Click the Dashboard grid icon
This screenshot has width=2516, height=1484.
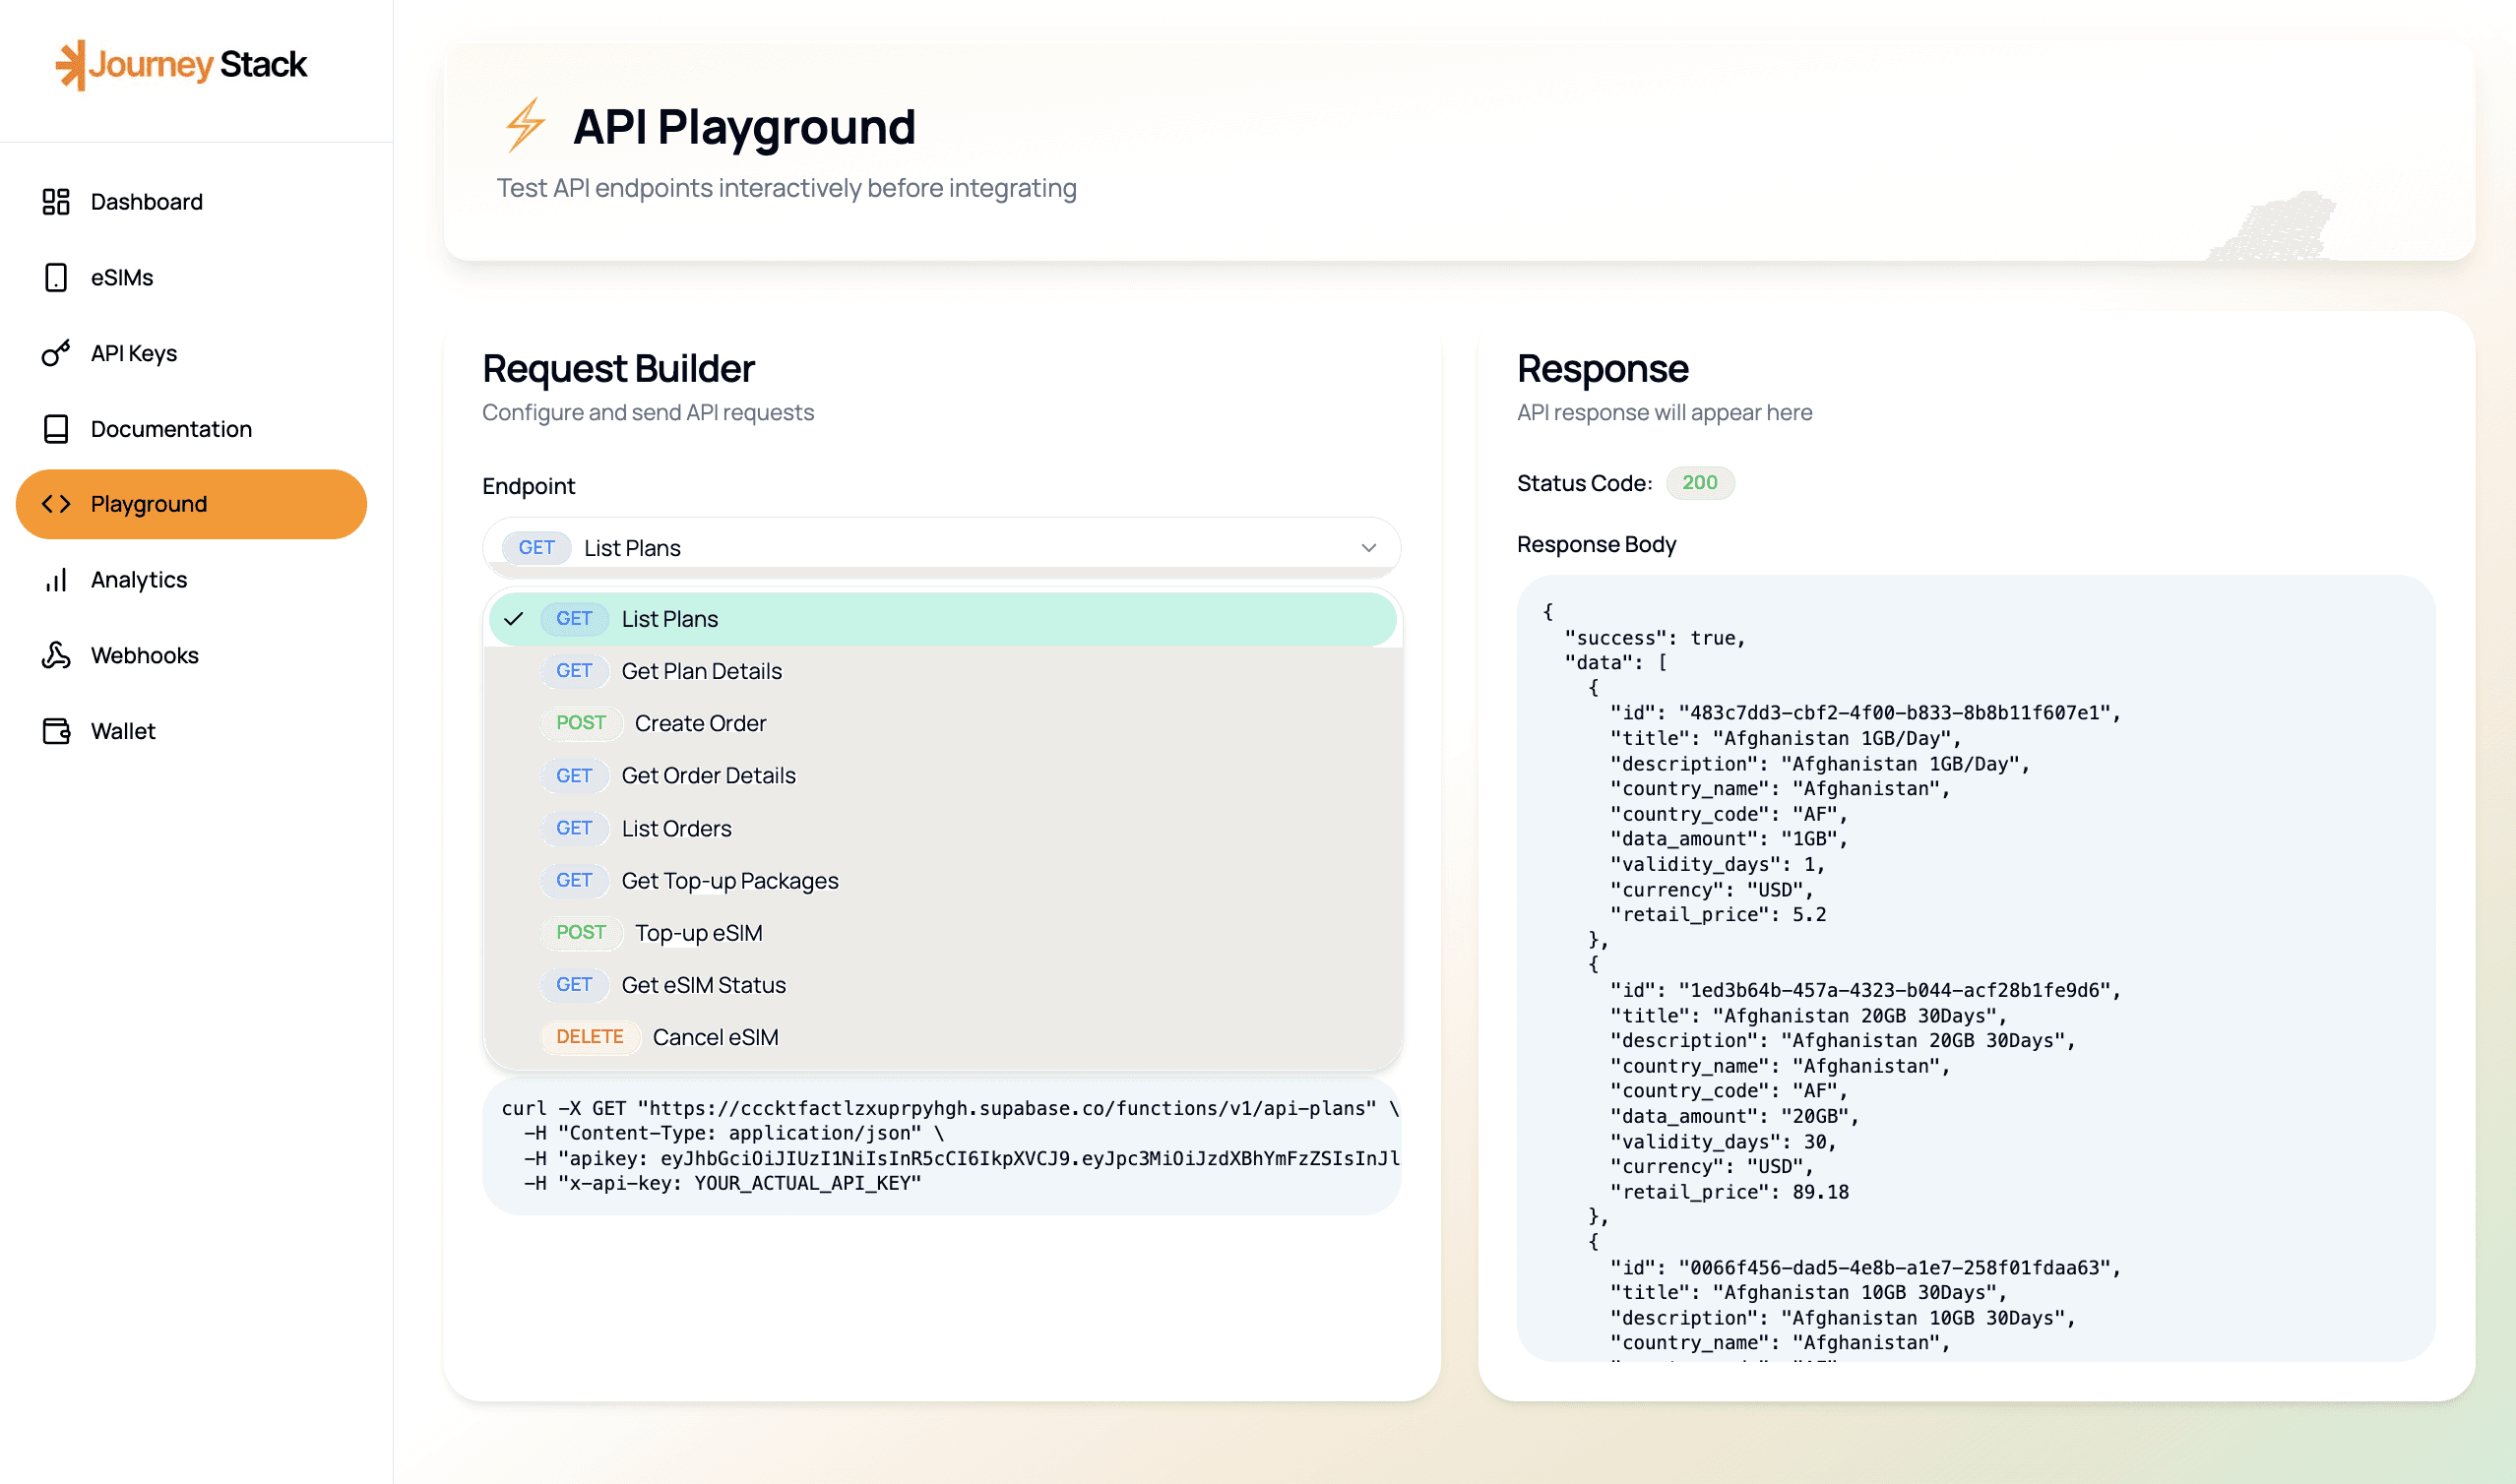pos(56,202)
